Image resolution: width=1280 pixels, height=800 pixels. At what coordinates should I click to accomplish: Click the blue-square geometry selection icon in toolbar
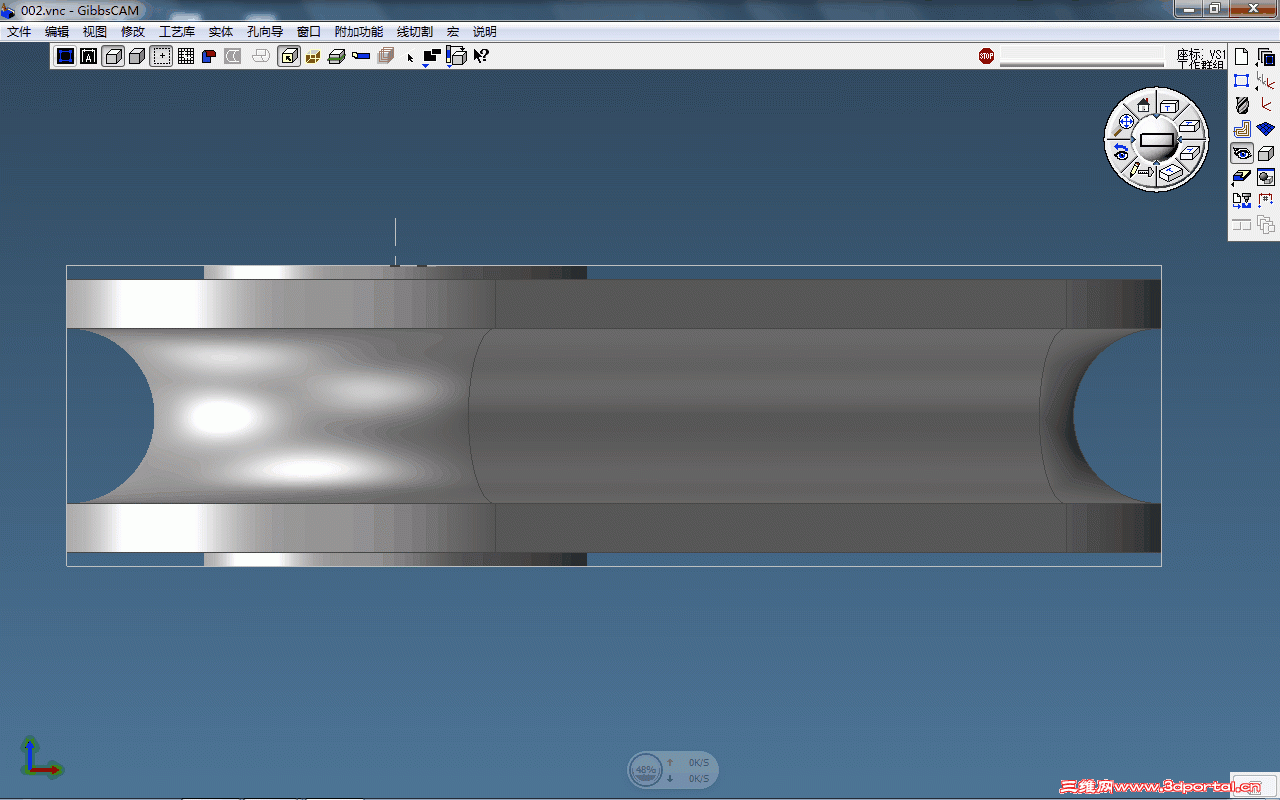(x=65, y=56)
